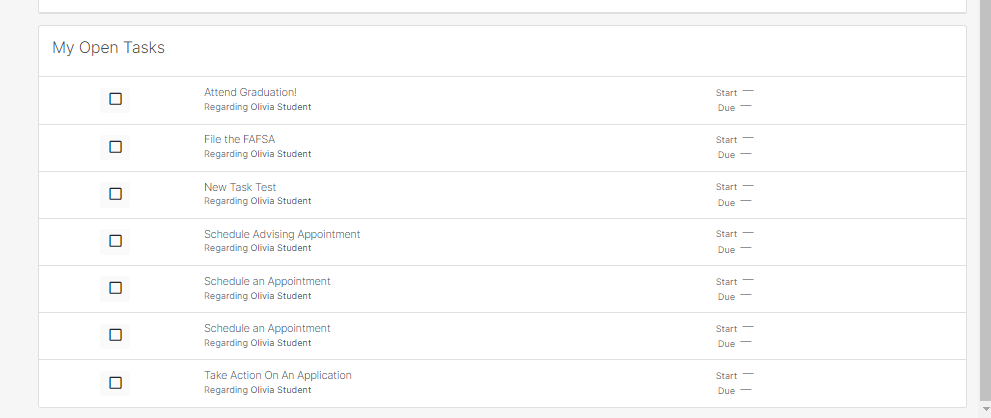Check the Attend Graduation! task checkbox
This screenshot has height=418, width=991.
pyautogui.click(x=115, y=99)
